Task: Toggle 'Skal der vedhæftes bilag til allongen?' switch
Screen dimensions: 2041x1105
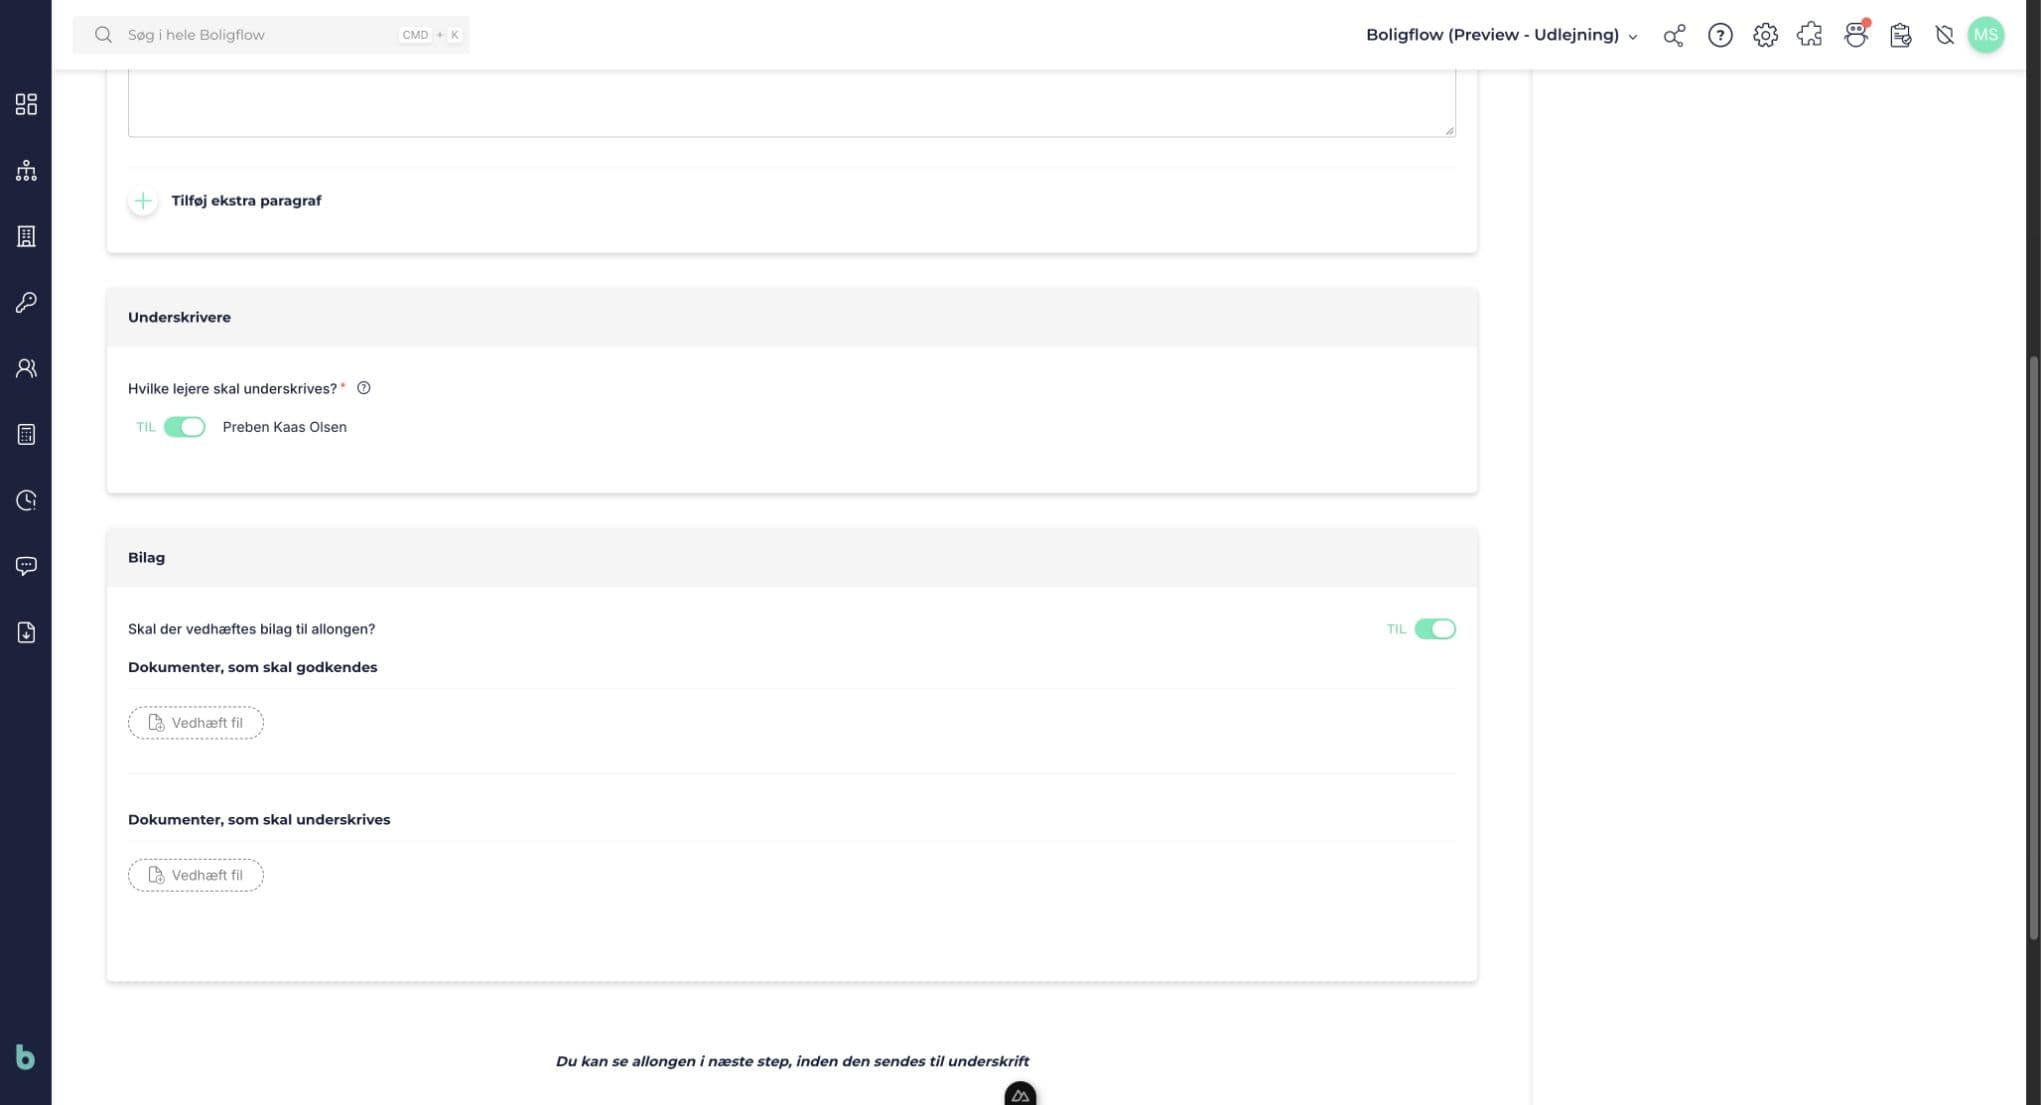Action: [1435, 629]
